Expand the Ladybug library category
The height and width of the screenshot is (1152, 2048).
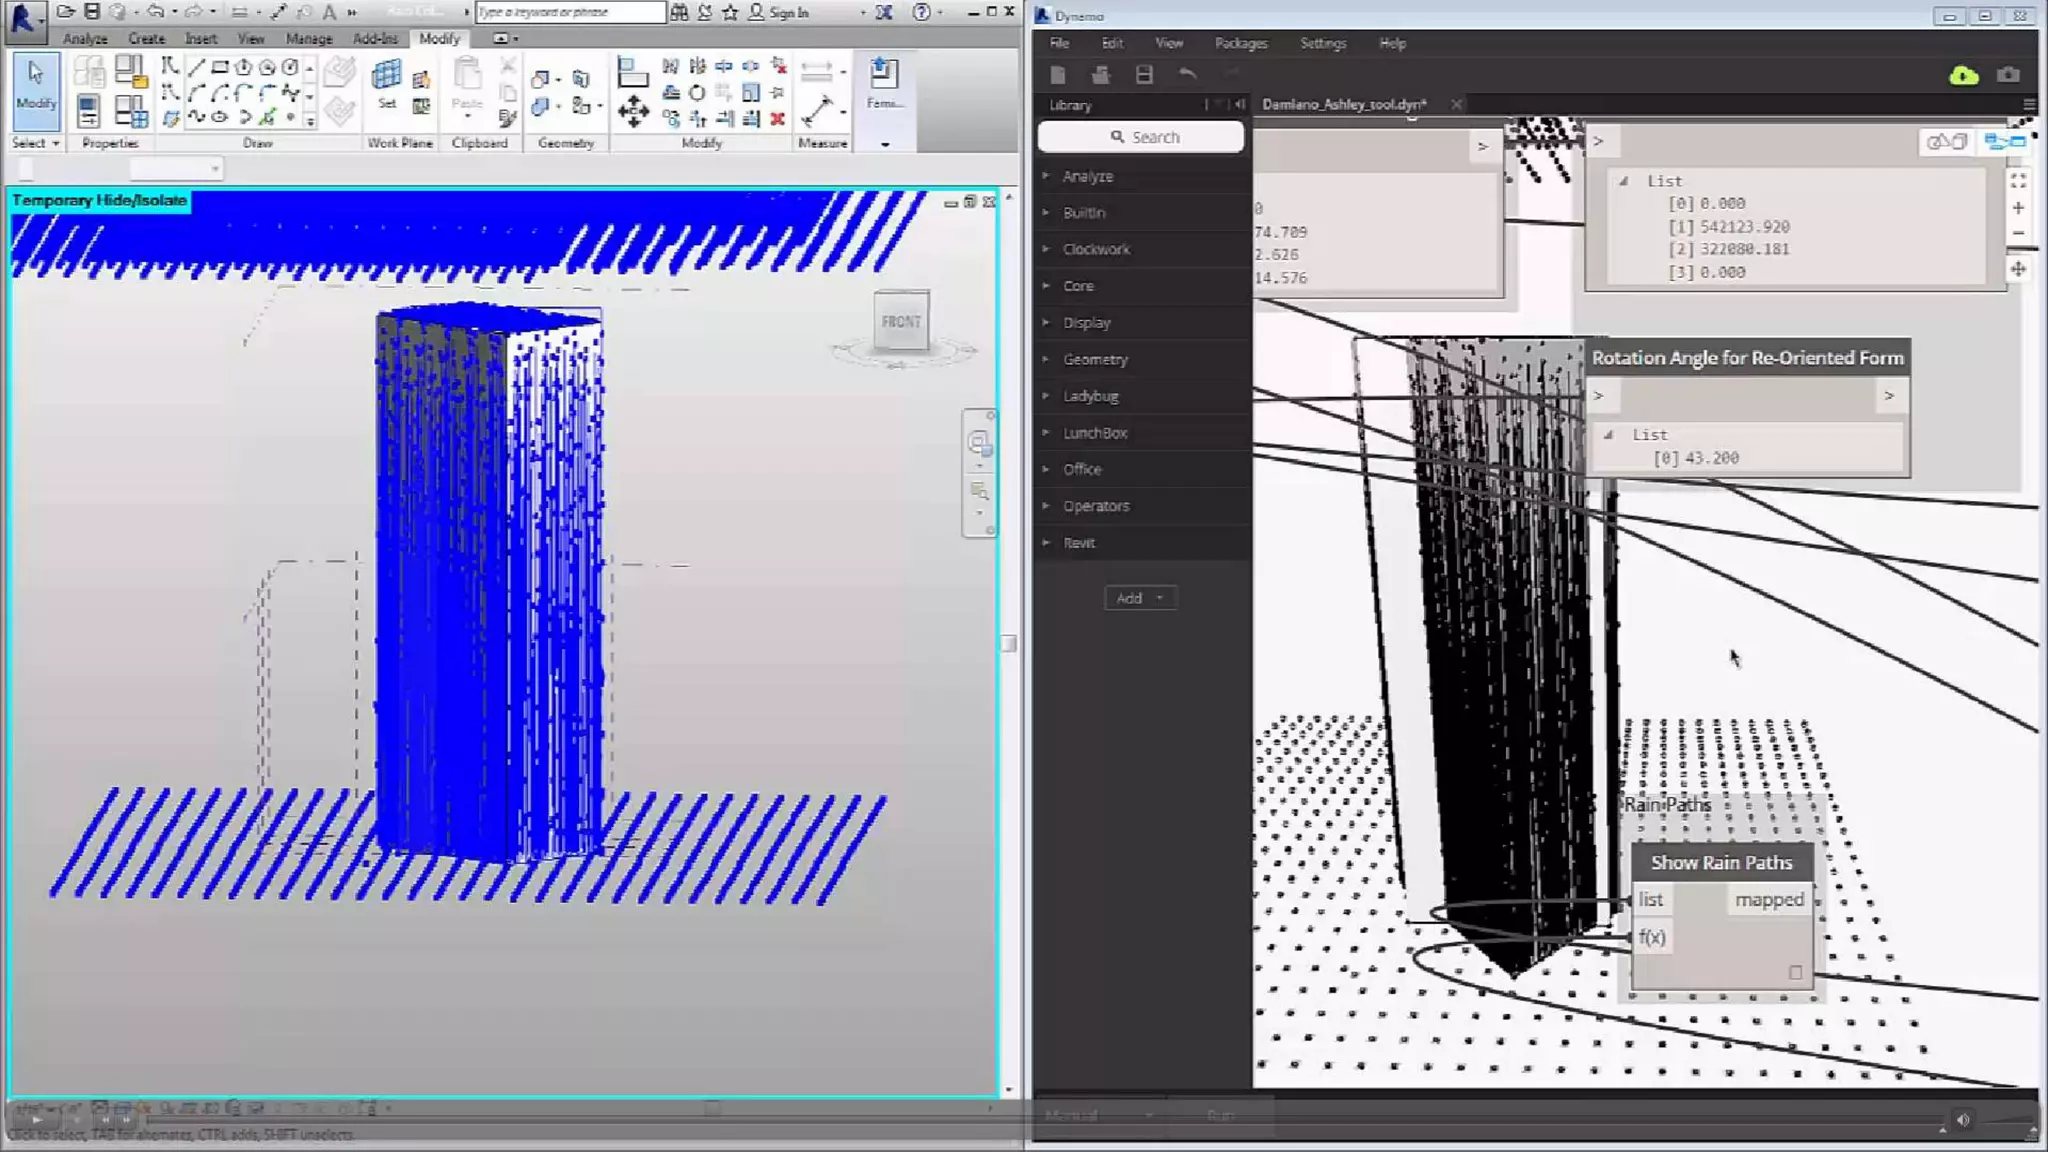(1090, 396)
